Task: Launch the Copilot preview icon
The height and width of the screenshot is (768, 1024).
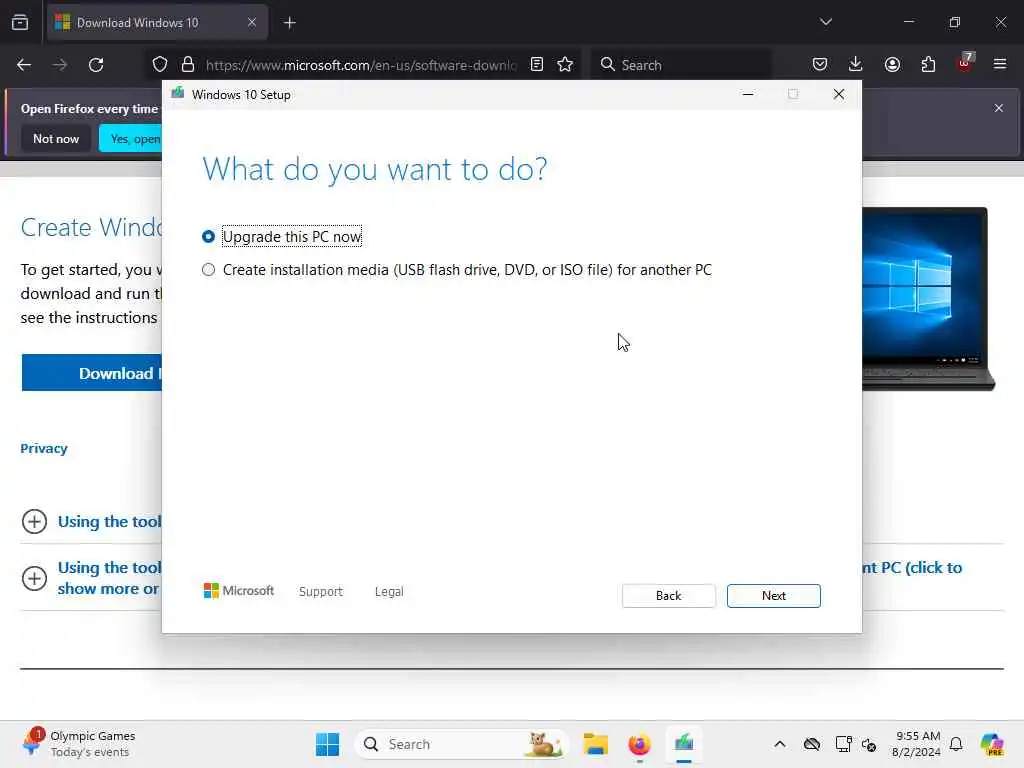Action: pos(991,744)
